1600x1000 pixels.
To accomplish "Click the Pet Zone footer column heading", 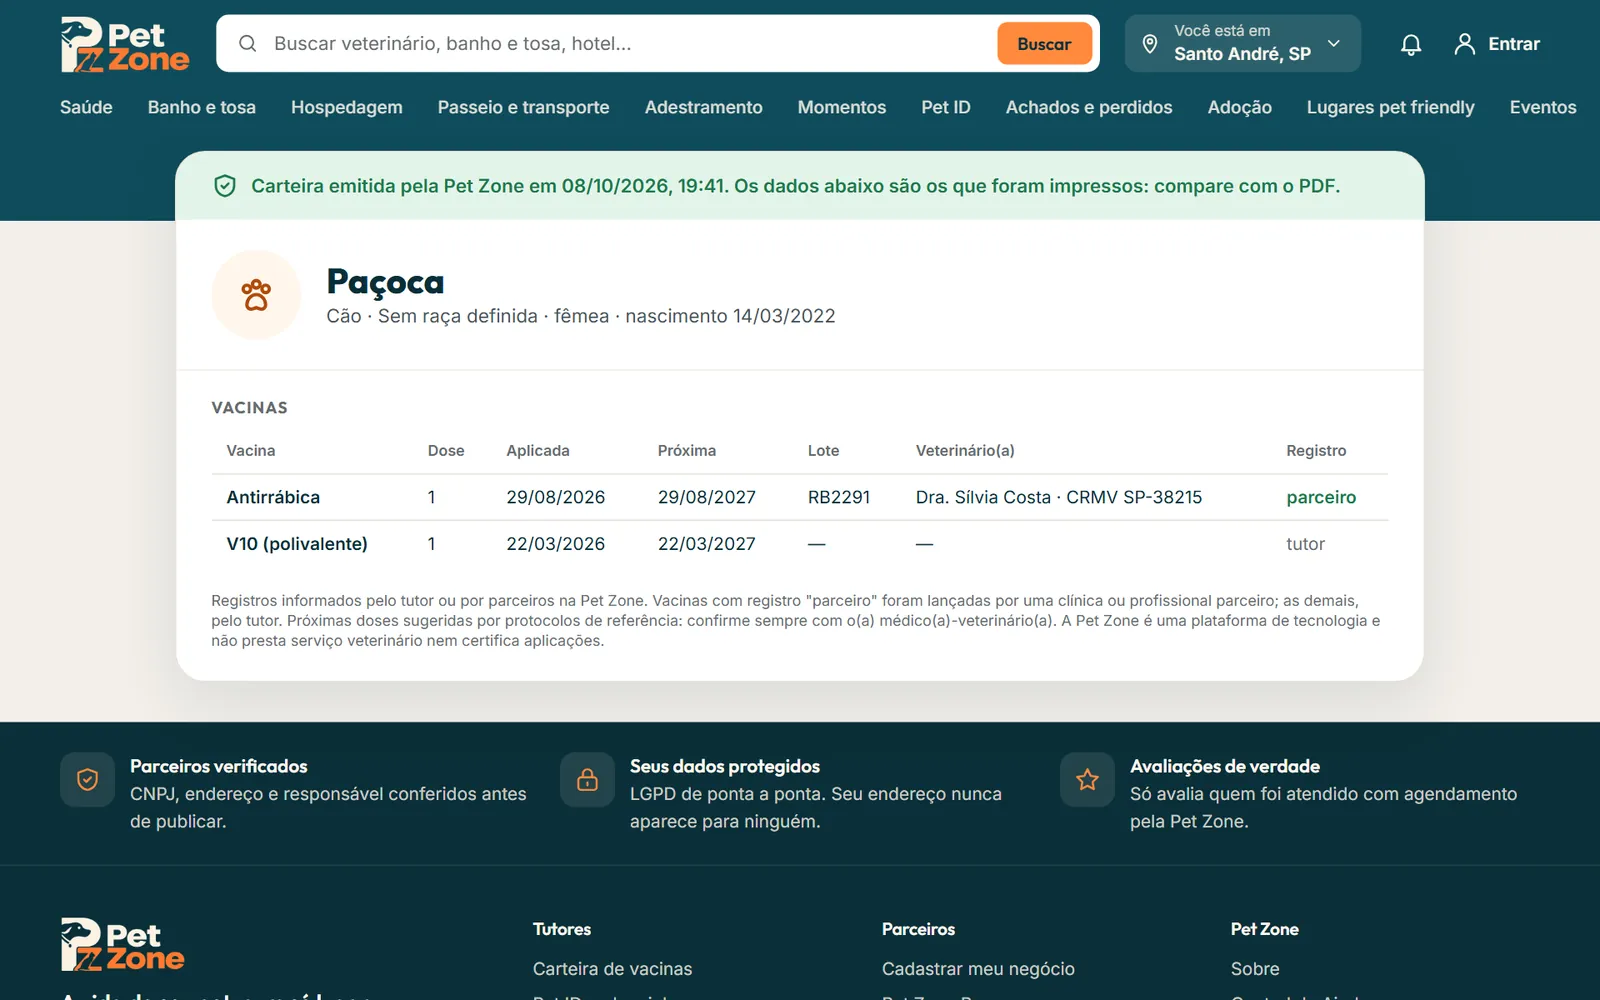I will coord(1265,929).
